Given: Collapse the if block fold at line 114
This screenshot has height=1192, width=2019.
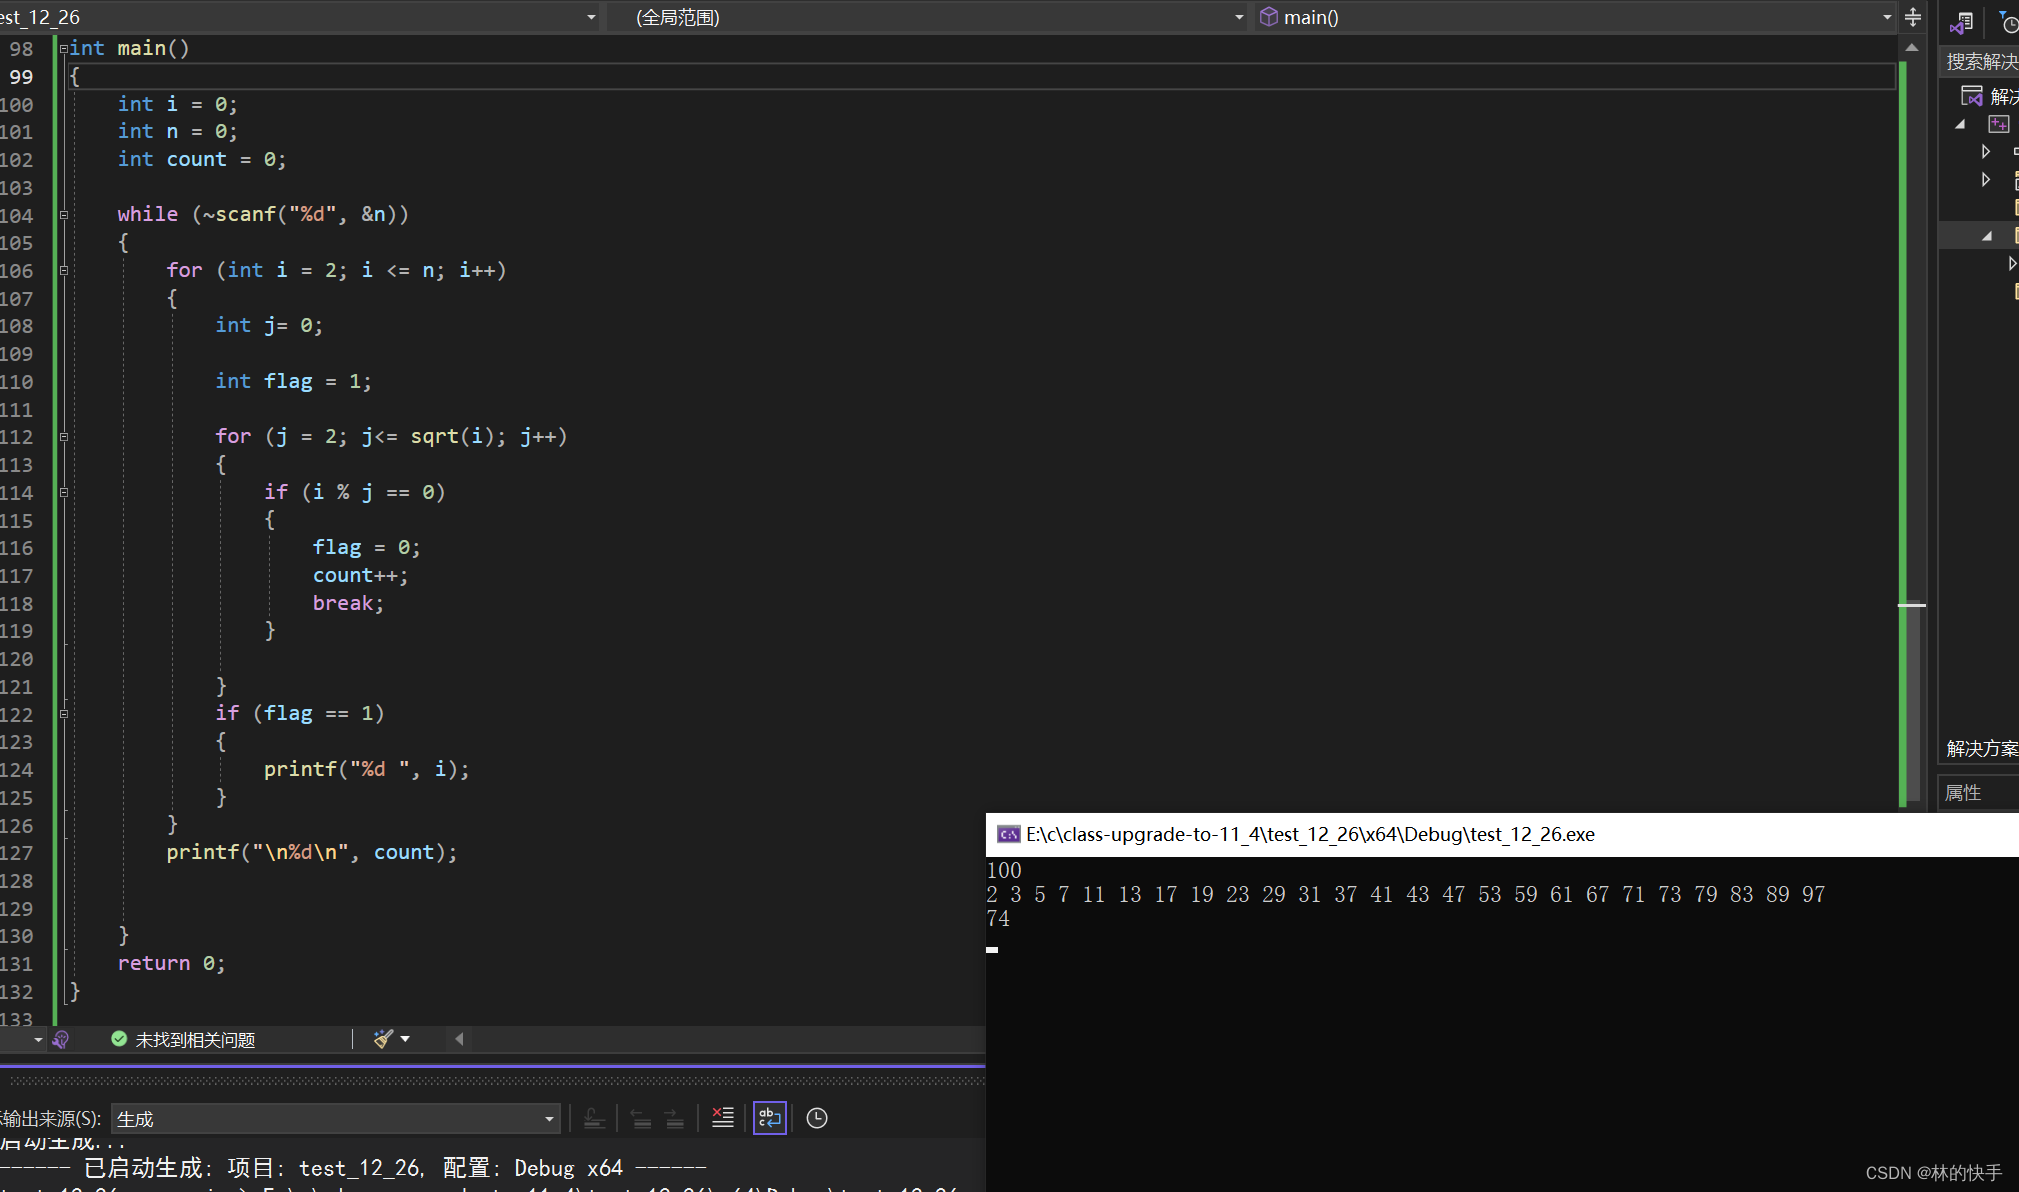Looking at the screenshot, I should 63,492.
